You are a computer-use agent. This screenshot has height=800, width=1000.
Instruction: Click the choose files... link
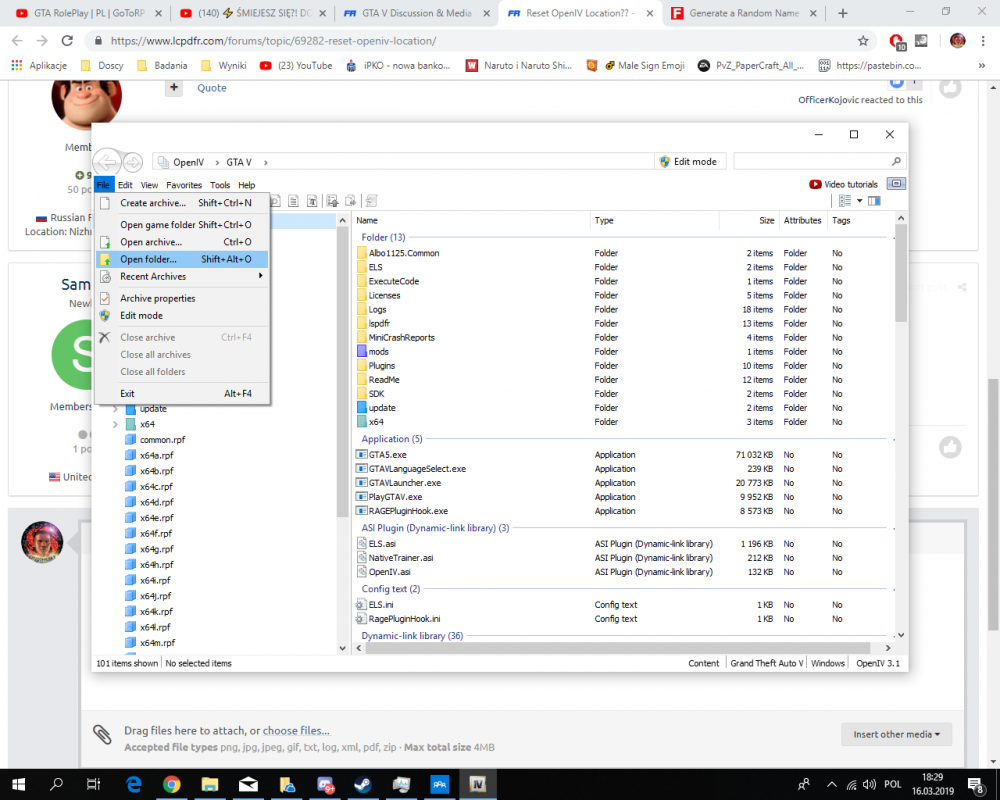(296, 731)
